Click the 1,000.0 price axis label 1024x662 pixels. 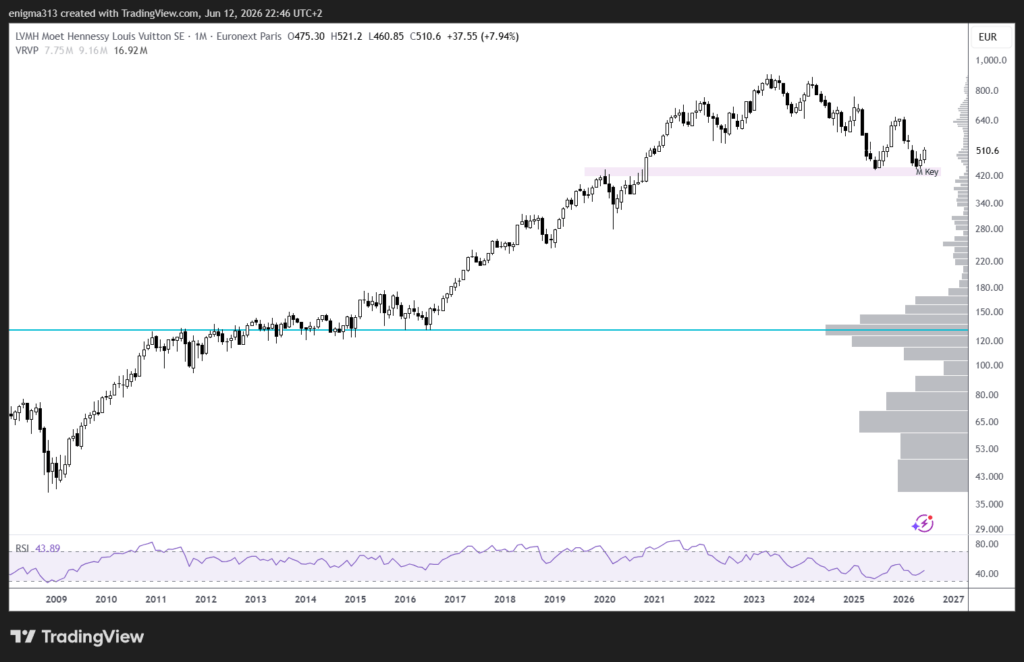pyautogui.click(x=991, y=60)
